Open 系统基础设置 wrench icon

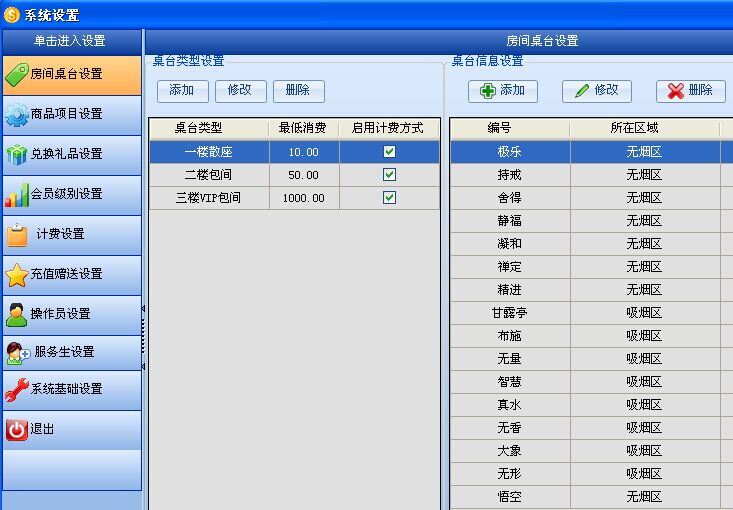coord(17,389)
